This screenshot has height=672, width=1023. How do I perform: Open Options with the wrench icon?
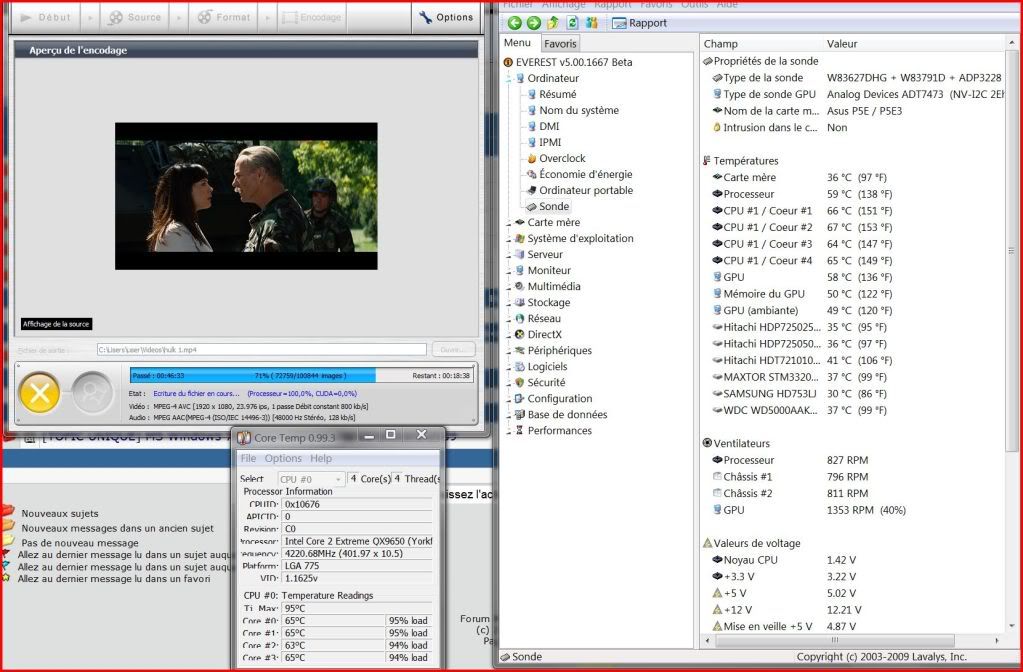click(x=445, y=17)
